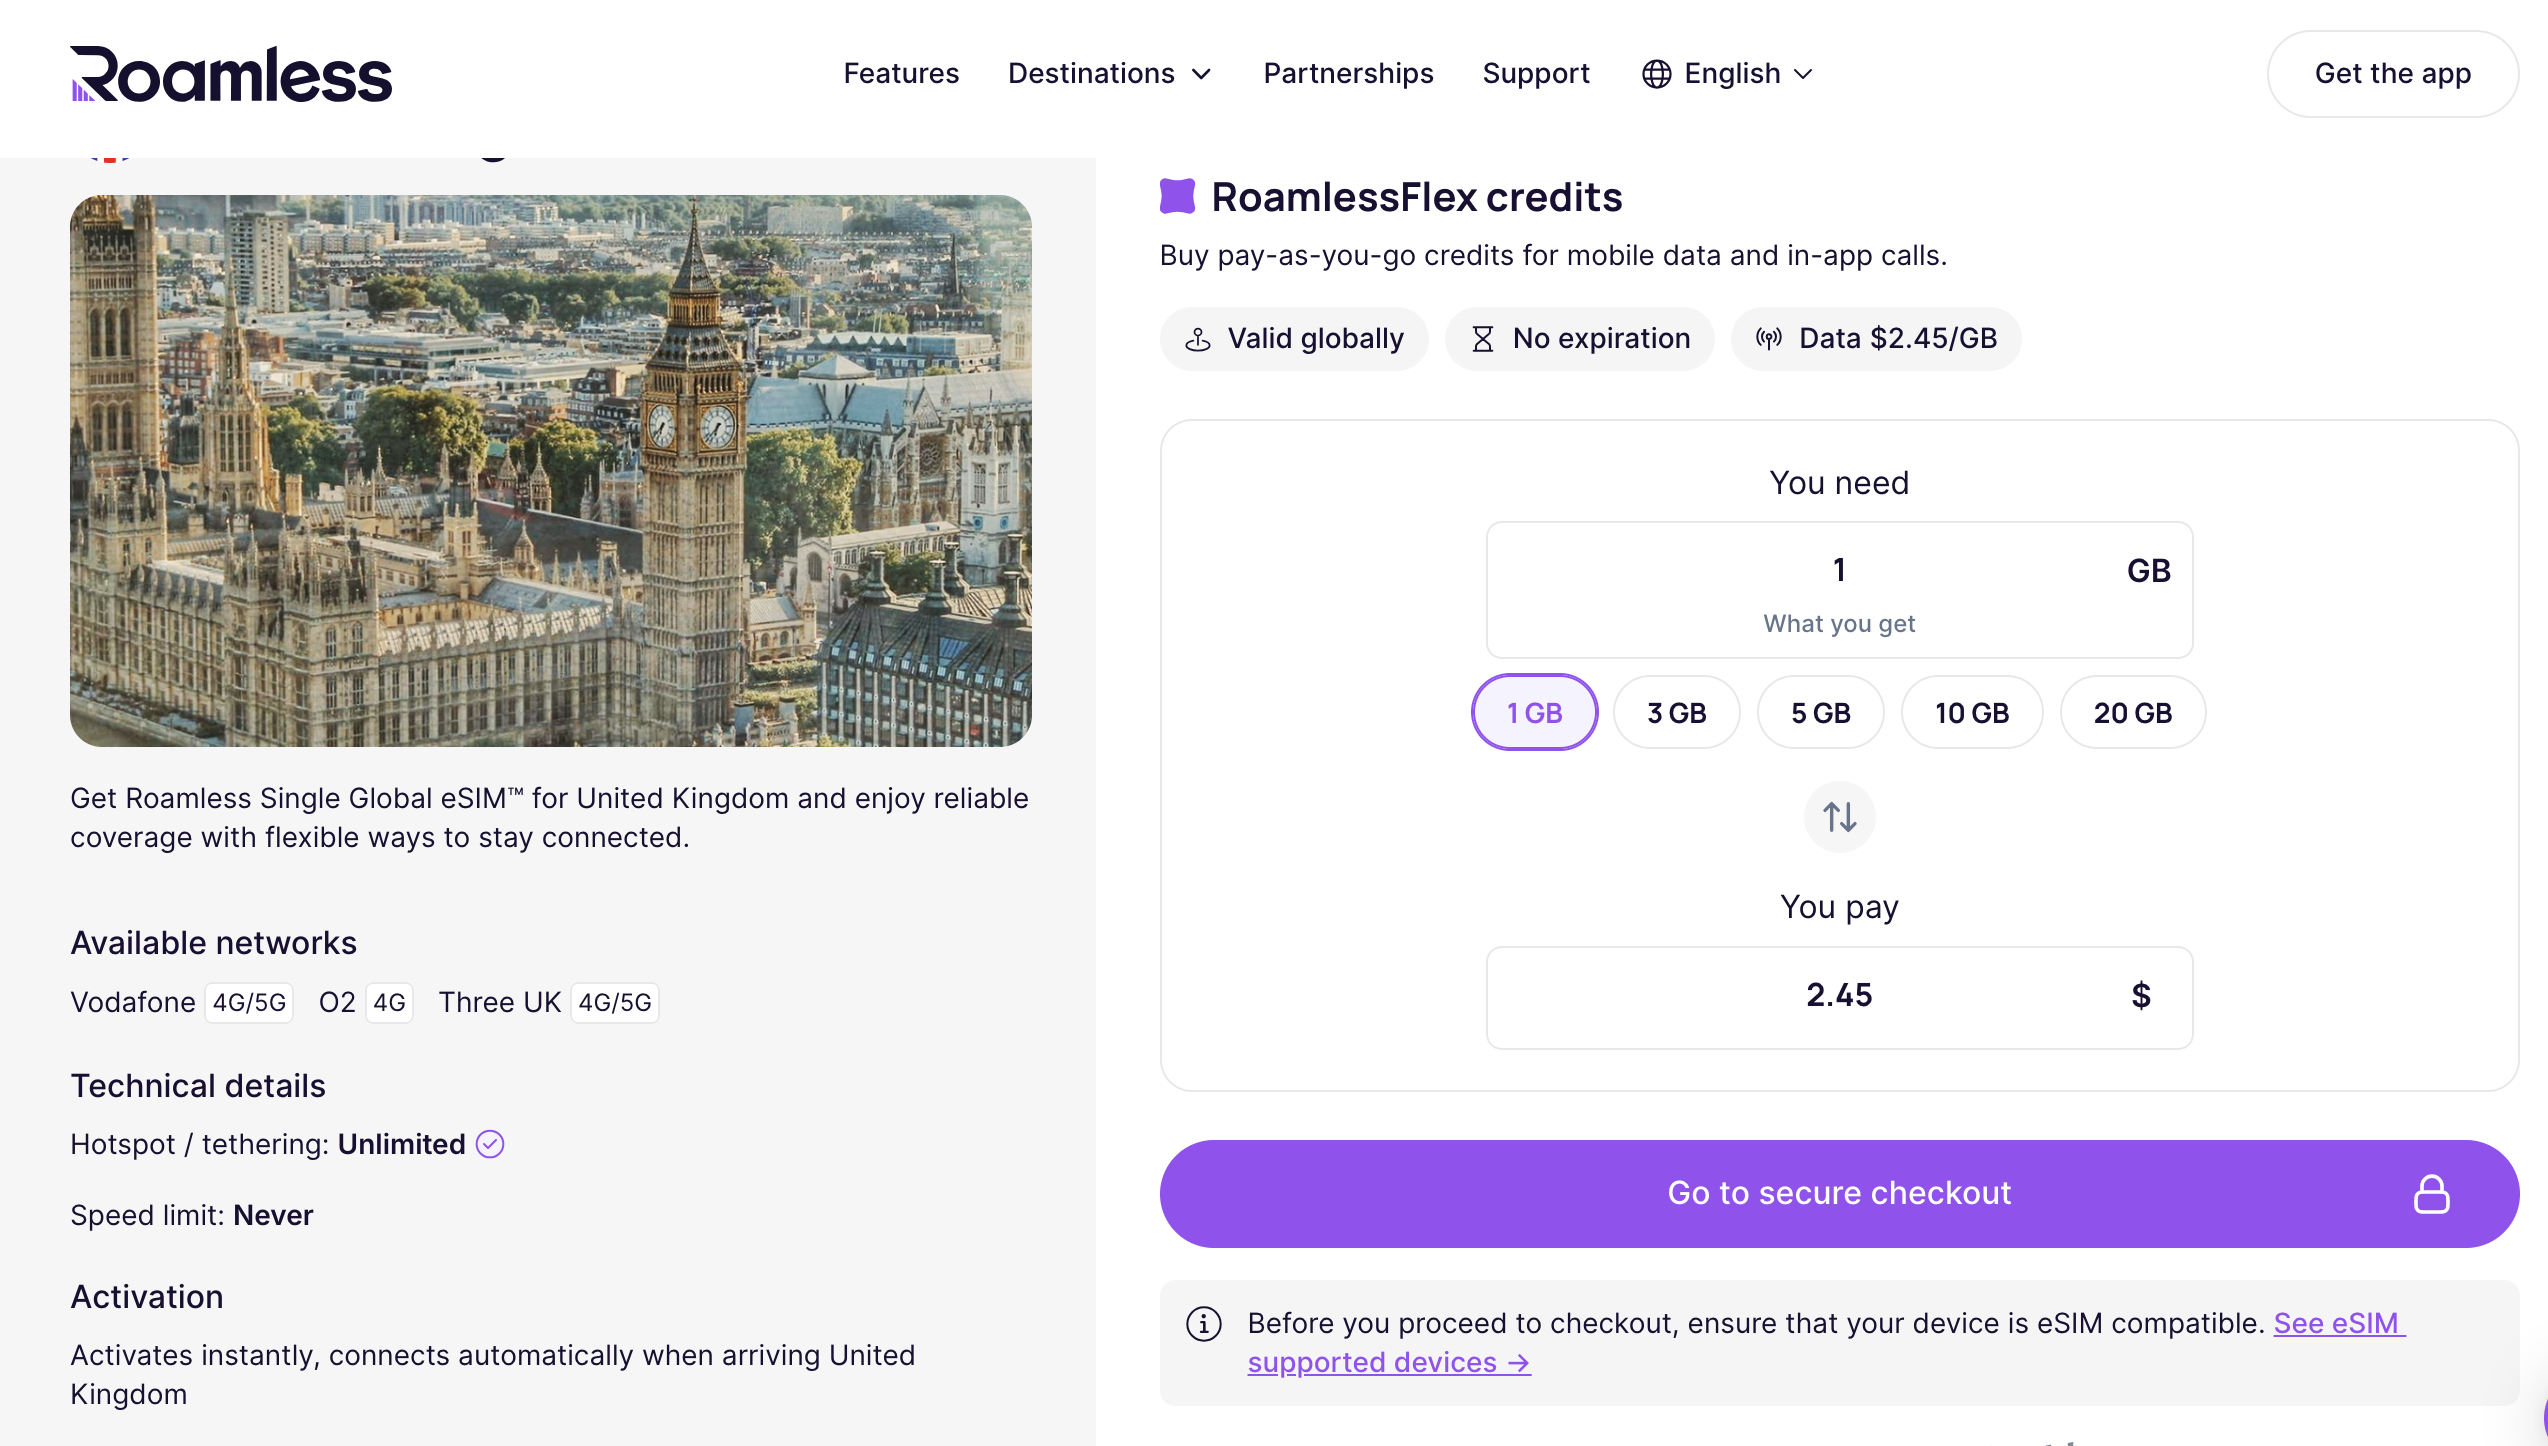Select the 5 GB option
2548x1446 pixels.
point(1820,713)
